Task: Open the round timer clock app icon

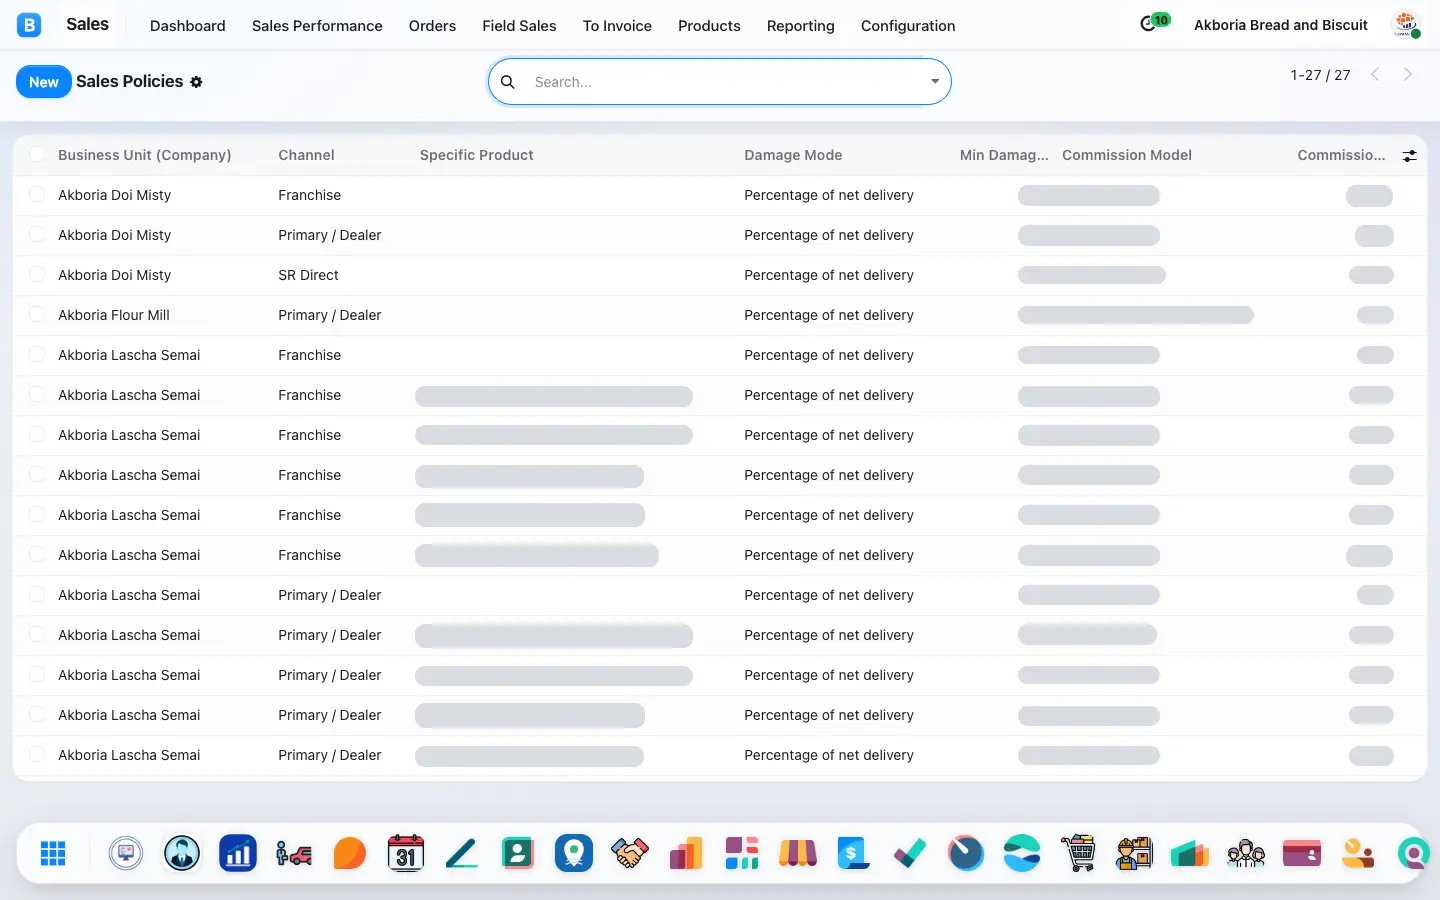Action: coord(966,853)
